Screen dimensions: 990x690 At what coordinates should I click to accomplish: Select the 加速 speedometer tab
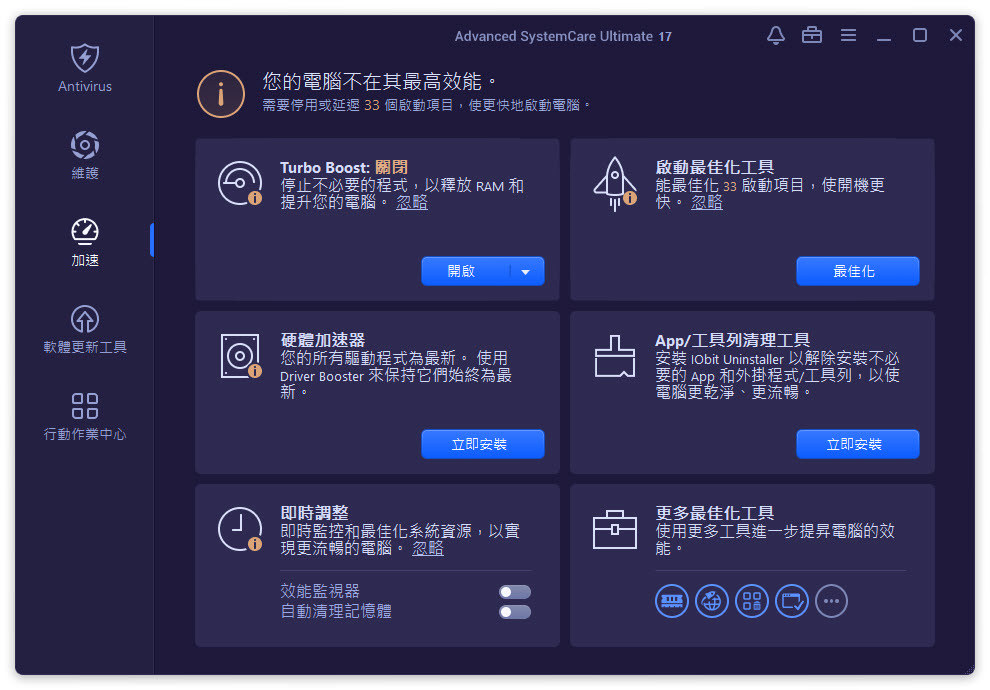click(85, 242)
